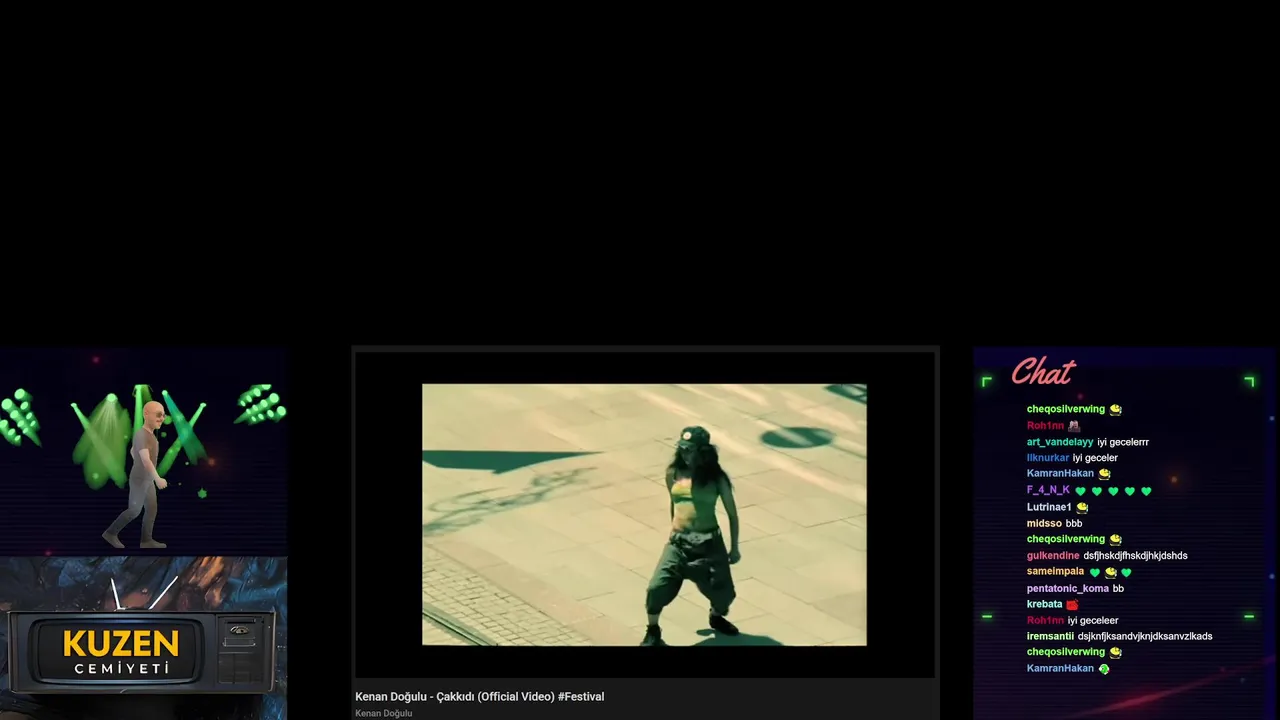This screenshot has width=1280, height=720.
Task: Click the first green heart after F_4_N_K
Action: point(1080,491)
